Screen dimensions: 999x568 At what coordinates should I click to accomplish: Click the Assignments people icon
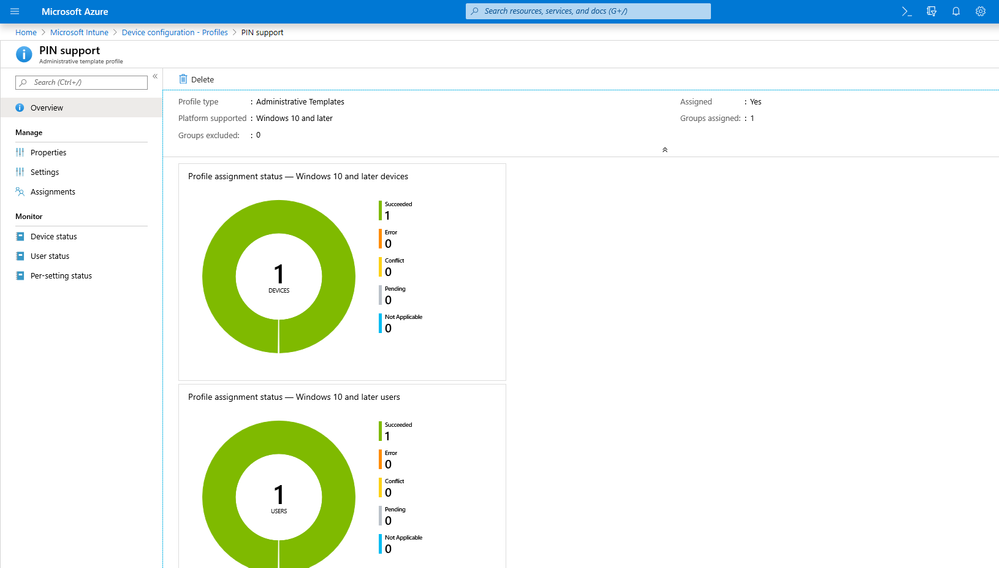click(x=20, y=192)
